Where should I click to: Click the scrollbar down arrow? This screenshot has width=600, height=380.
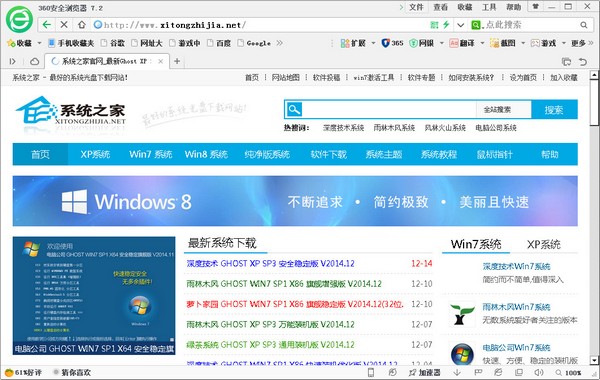pyautogui.click(x=594, y=360)
